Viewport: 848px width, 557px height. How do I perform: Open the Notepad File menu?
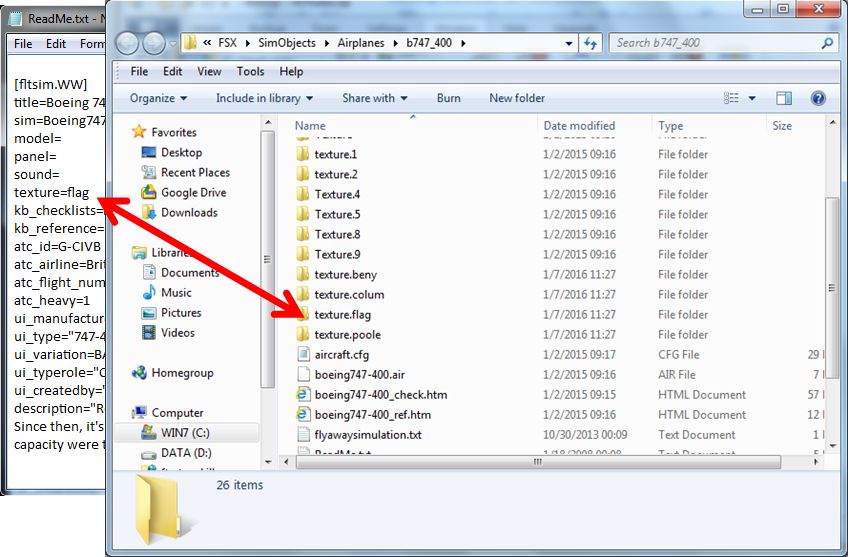[x=23, y=44]
